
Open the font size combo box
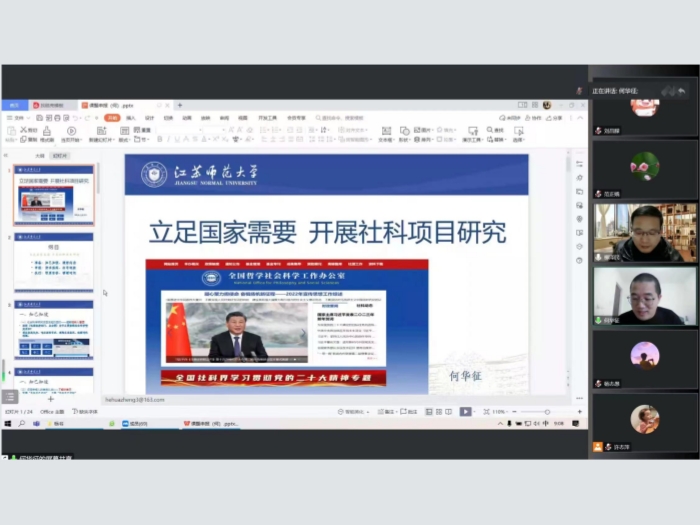[x=214, y=130]
